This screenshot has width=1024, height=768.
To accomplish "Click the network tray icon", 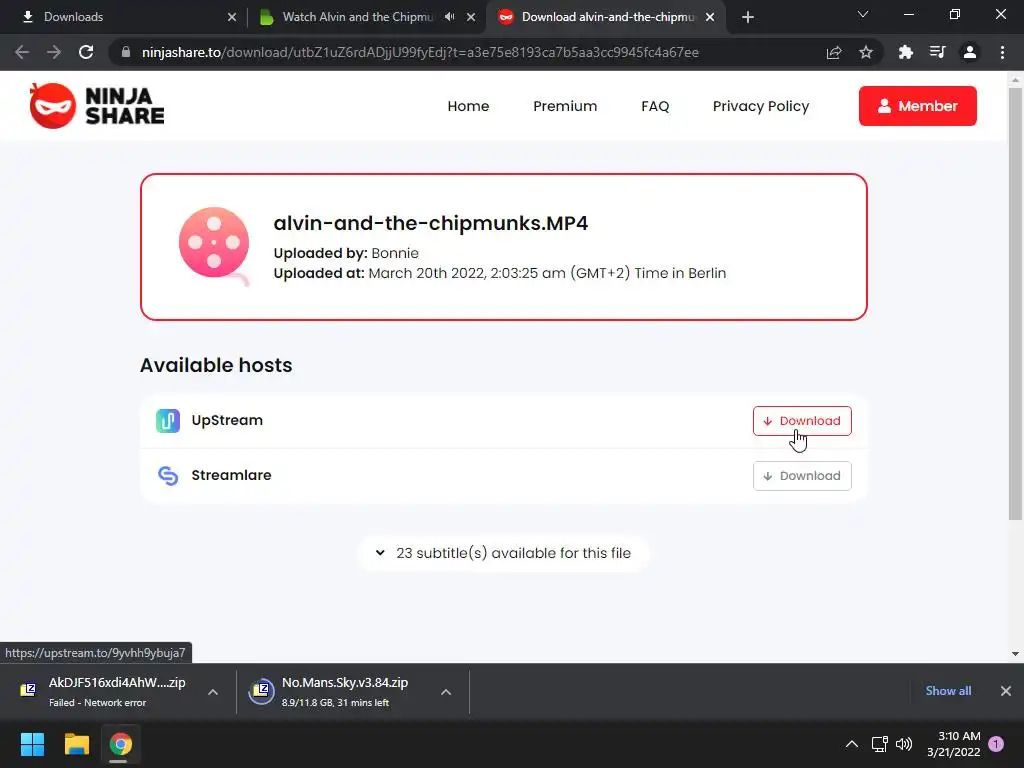I will pos(879,744).
